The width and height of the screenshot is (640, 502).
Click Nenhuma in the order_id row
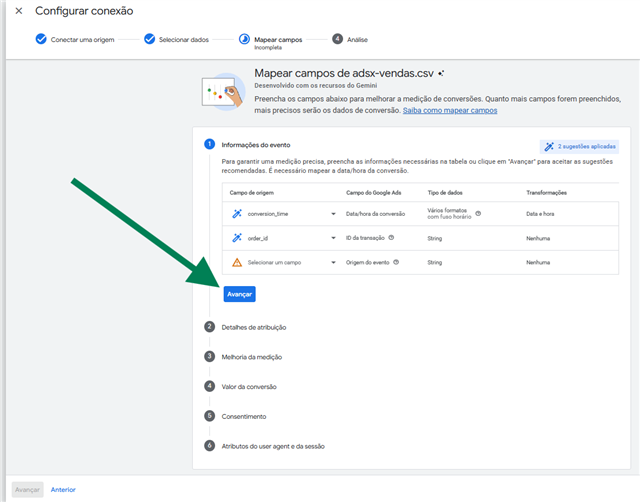click(538, 238)
